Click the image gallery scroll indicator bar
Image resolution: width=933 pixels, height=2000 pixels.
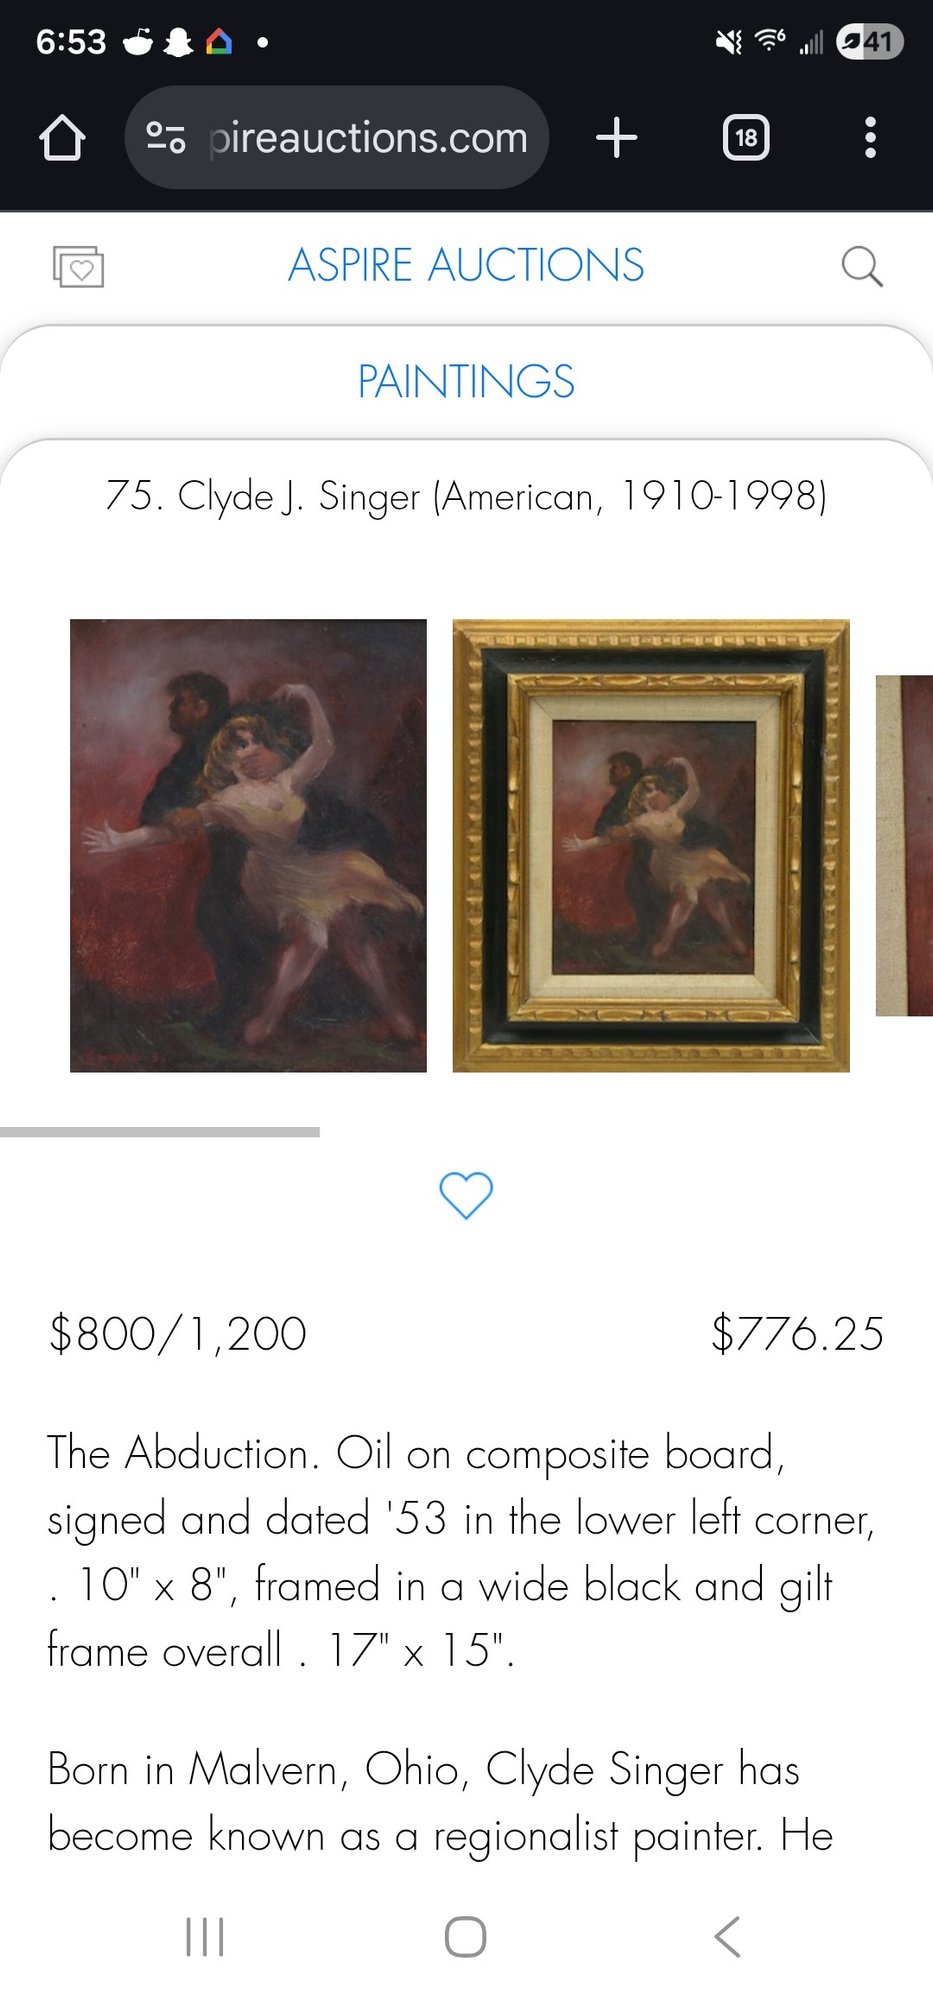point(160,1132)
